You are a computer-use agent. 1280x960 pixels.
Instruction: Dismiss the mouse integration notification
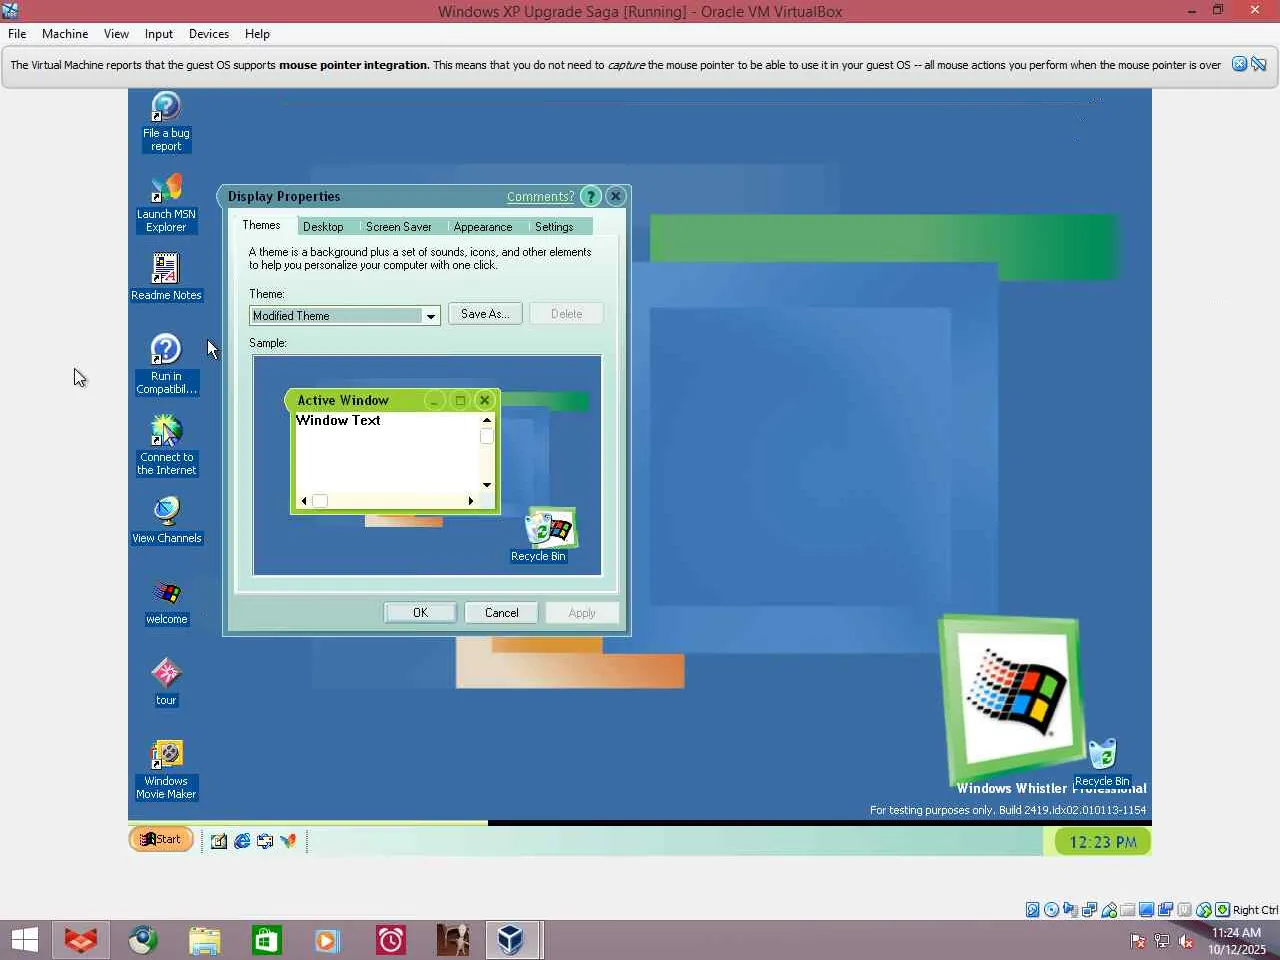coord(1240,64)
